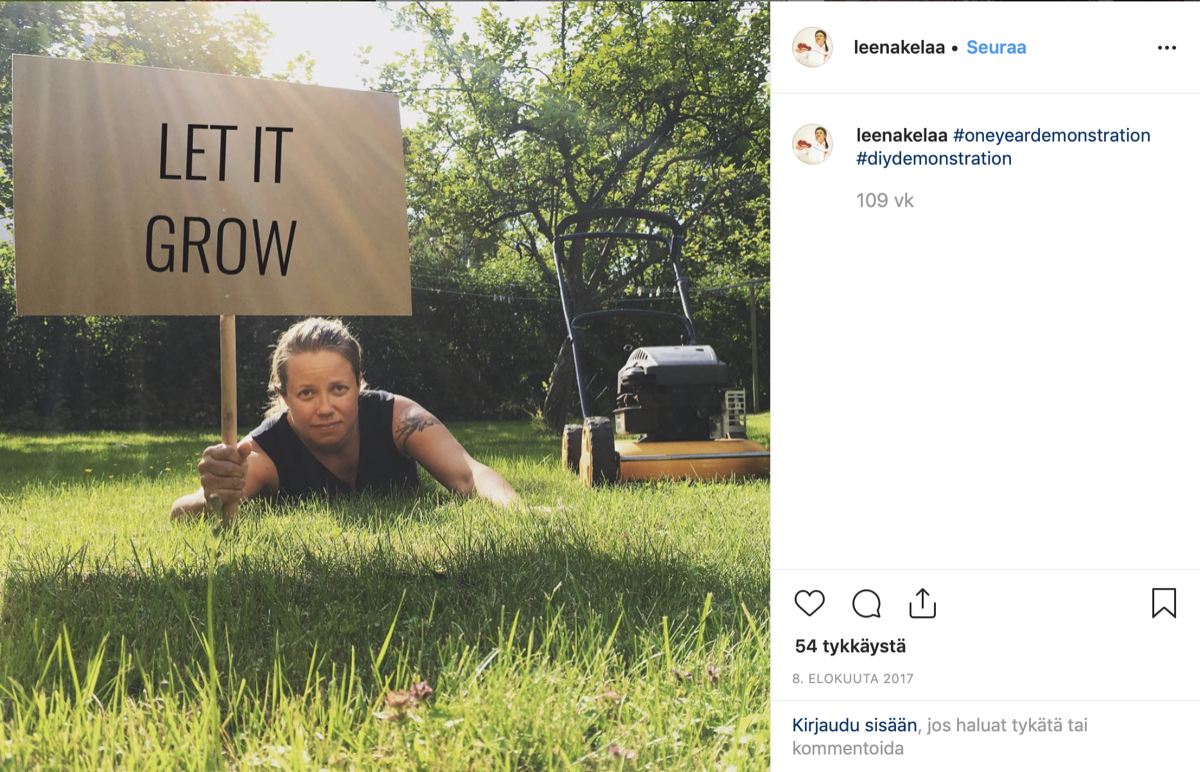Screen dimensions: 1200x772
Task: Click the 109 vk timestamp
Action: pyautogui.click(x=885, y=200)
